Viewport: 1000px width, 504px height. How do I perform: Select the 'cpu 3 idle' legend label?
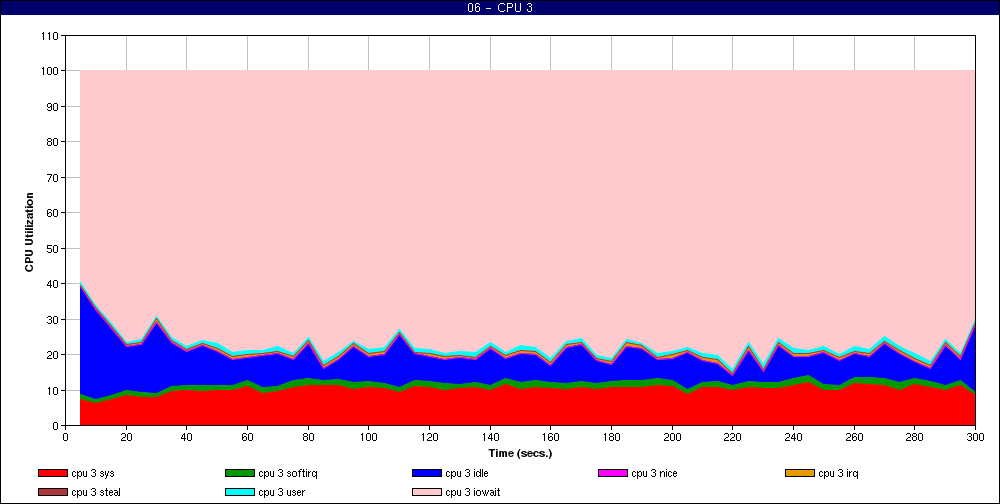(467, 473)
